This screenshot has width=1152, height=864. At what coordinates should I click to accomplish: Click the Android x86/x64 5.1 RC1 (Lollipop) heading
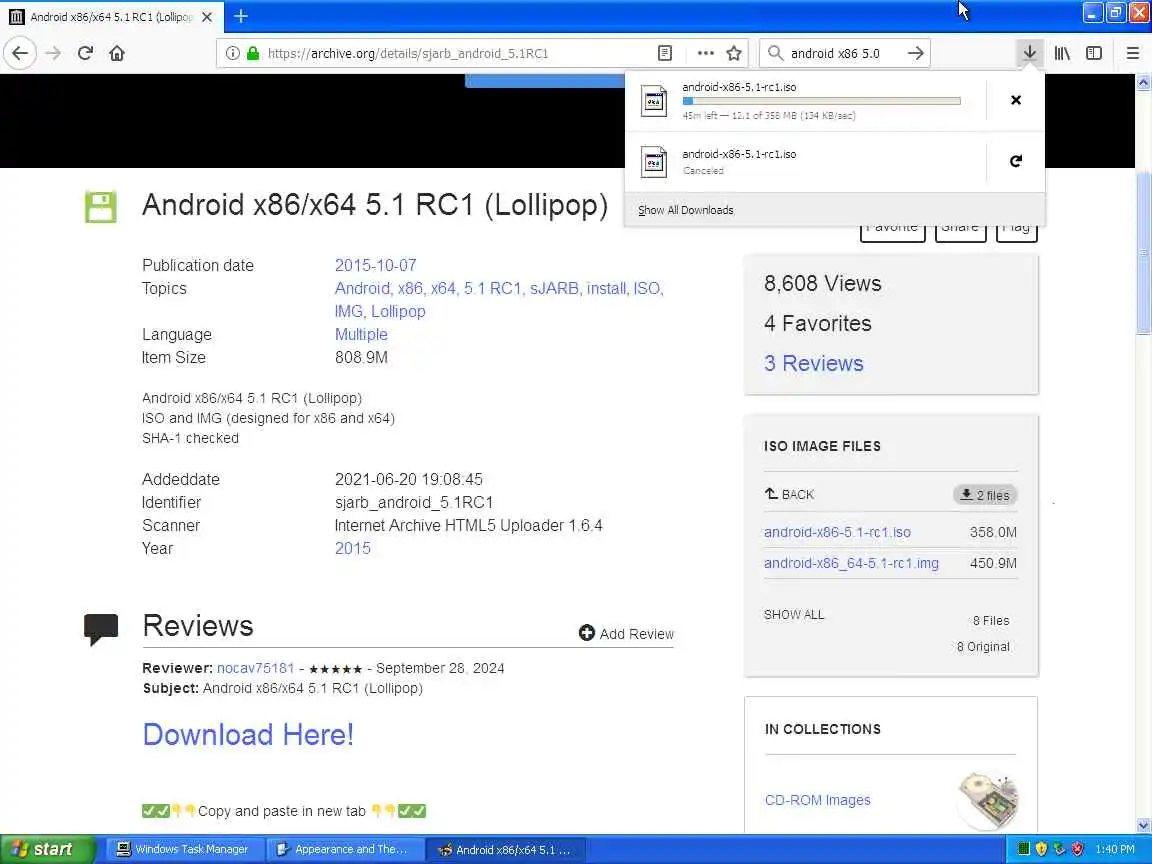pos(375,206)
